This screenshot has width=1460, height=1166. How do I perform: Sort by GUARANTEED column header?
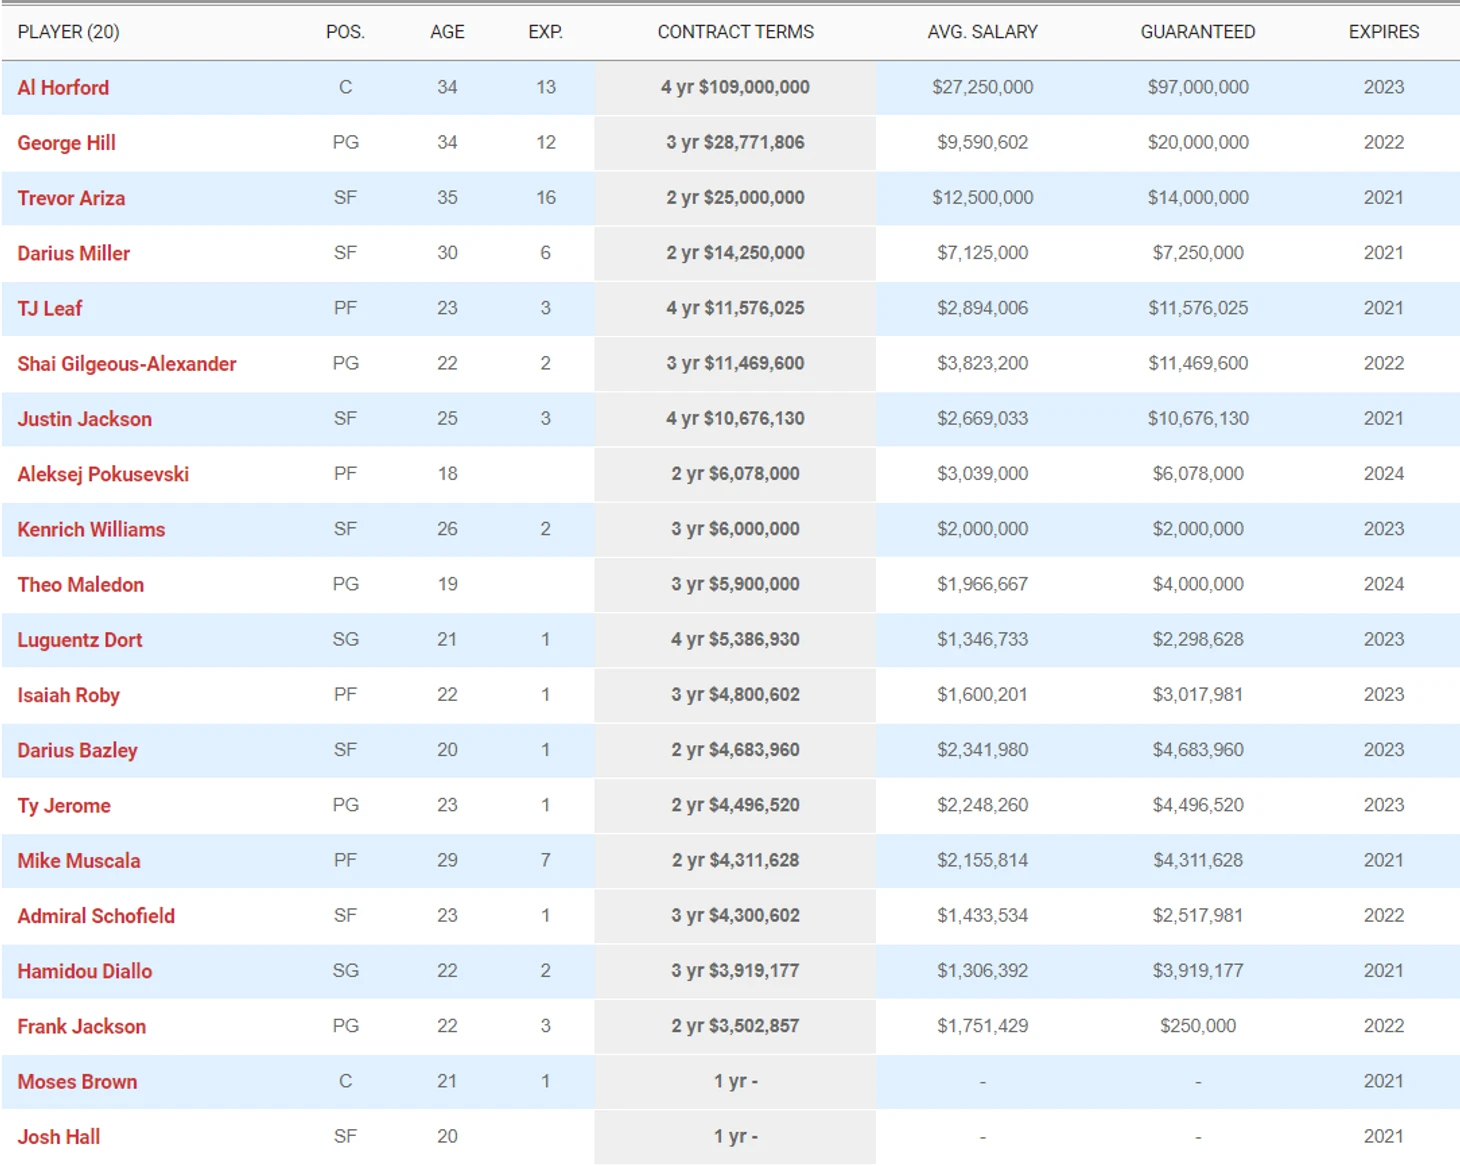coord(1197,32)
